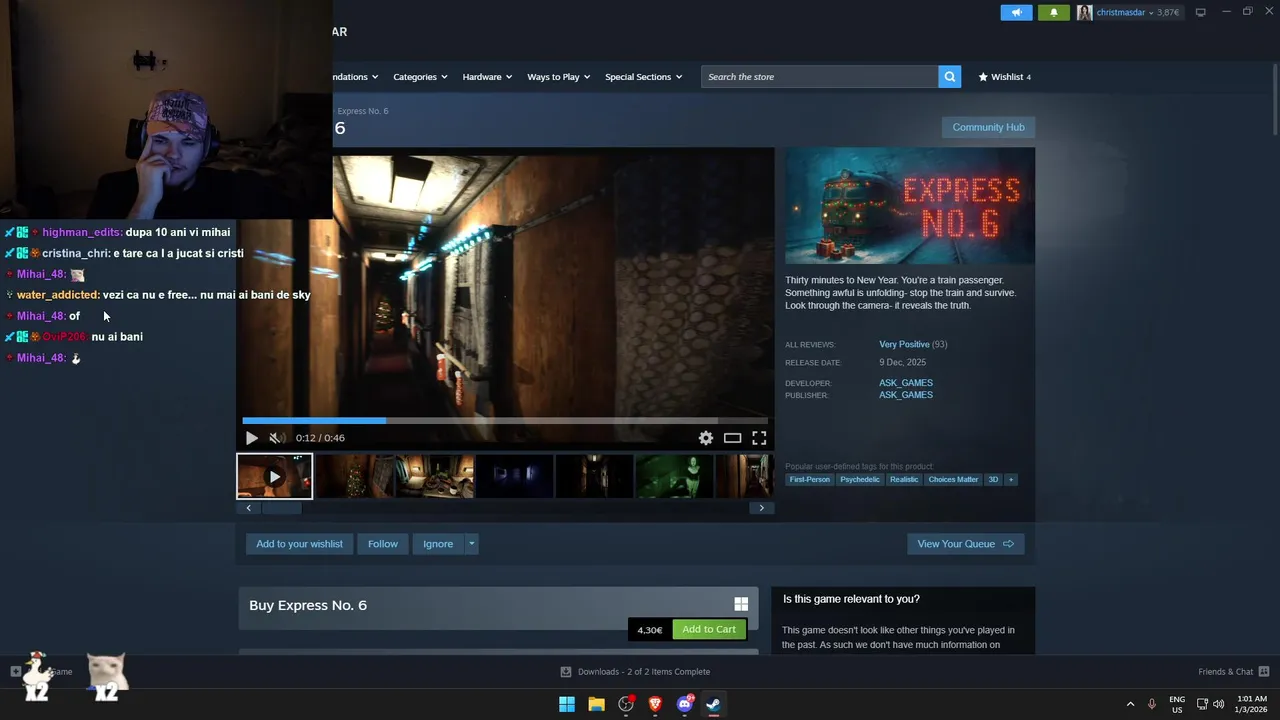Click the microphone tray icon
Image resolution: width=1280 pixels, height=720 pixels.
point(1152,704)
